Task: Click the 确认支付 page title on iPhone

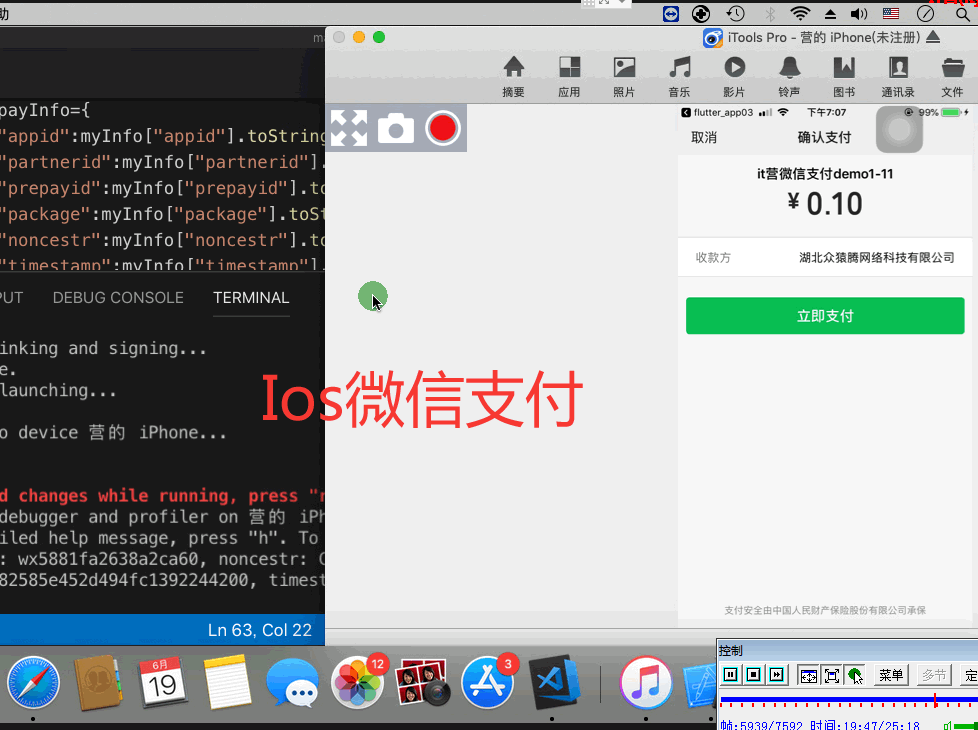Action: pyautogui.click(x=824, y=137)
